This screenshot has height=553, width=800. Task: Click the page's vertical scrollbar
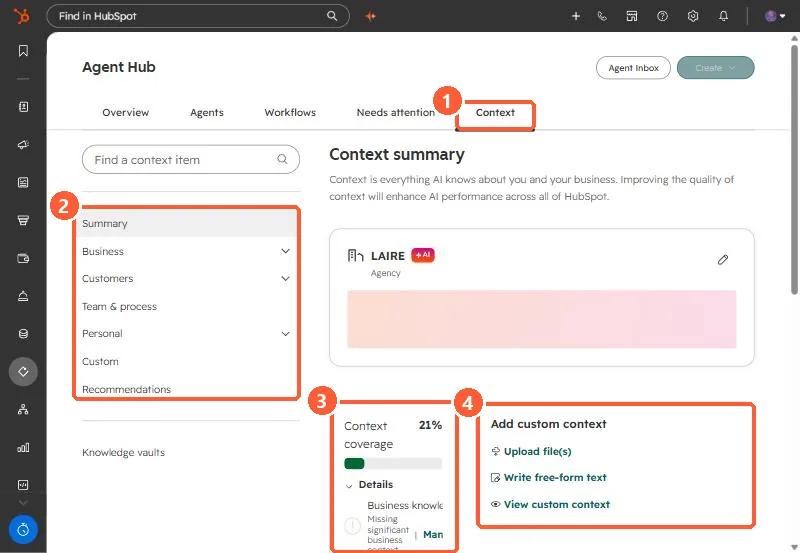pos(794,169)
